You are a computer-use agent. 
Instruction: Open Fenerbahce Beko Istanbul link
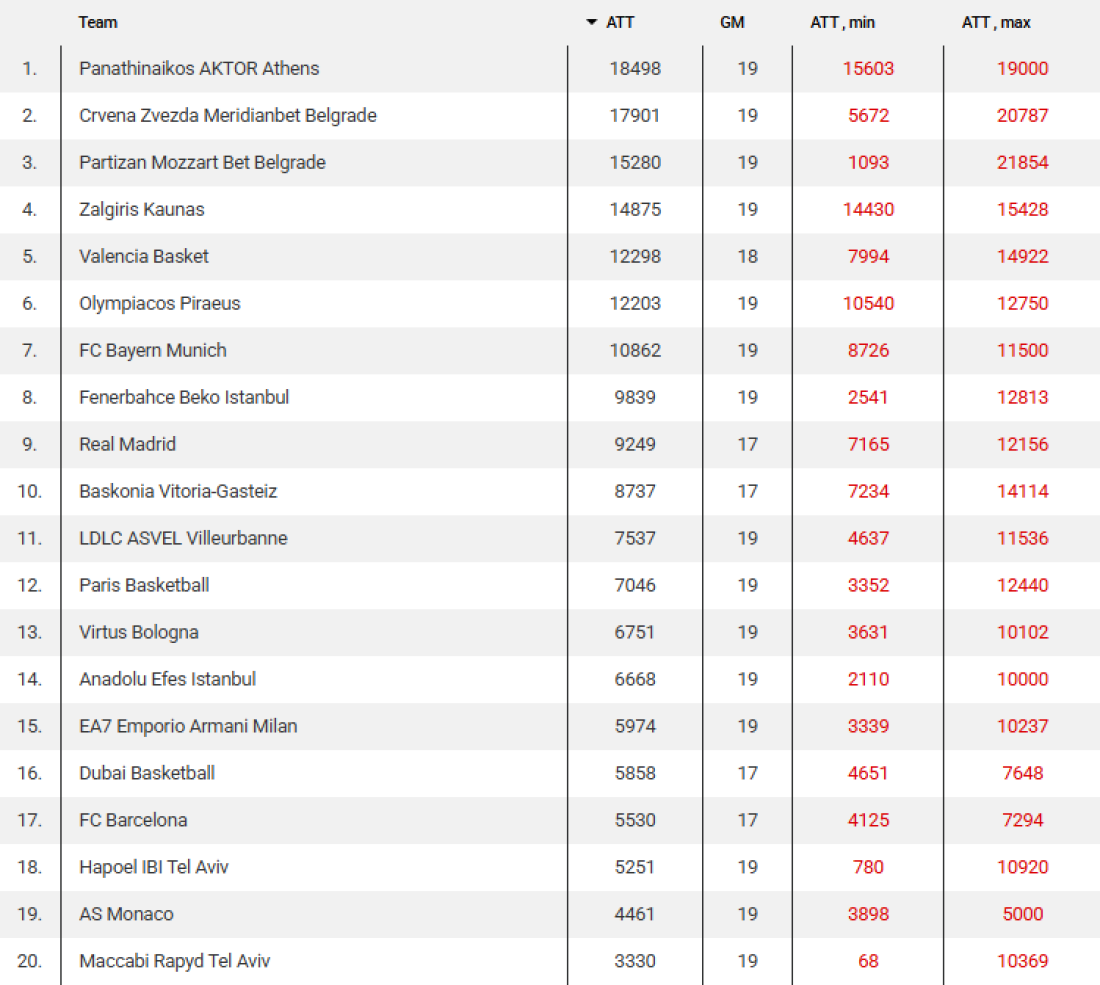tap(184, 398)
